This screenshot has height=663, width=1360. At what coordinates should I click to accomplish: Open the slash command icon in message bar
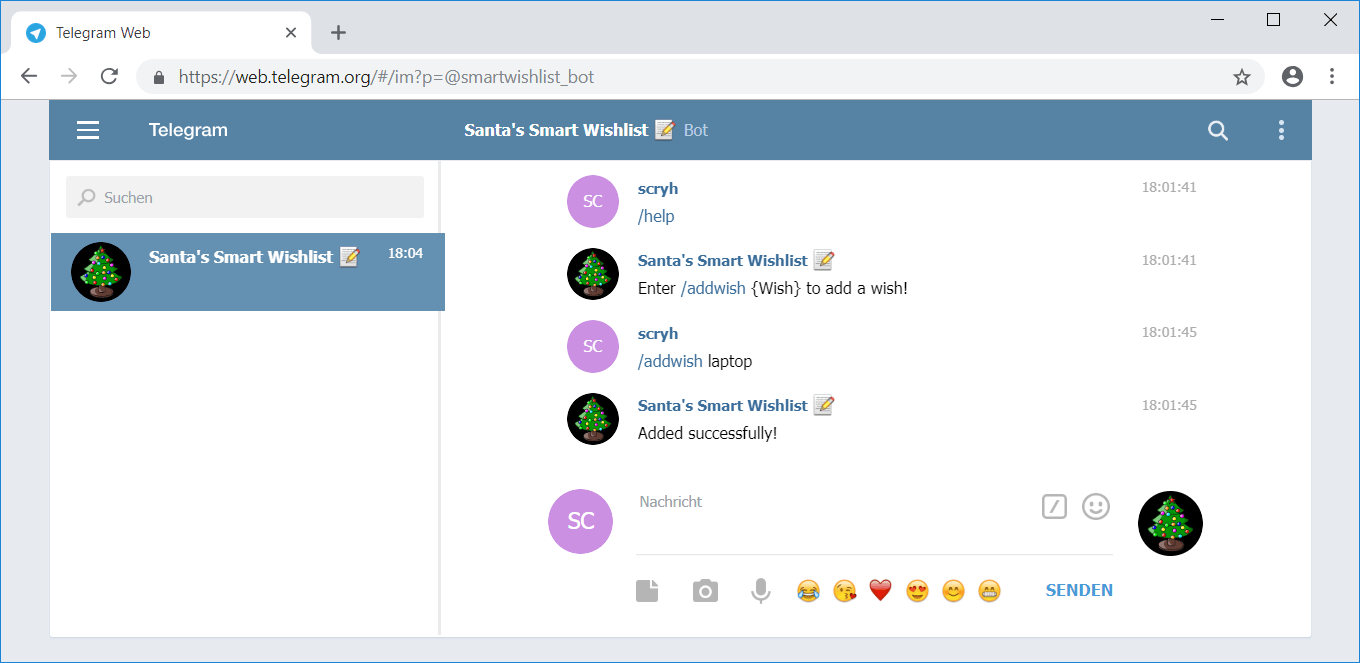(x=1054, y=507)
